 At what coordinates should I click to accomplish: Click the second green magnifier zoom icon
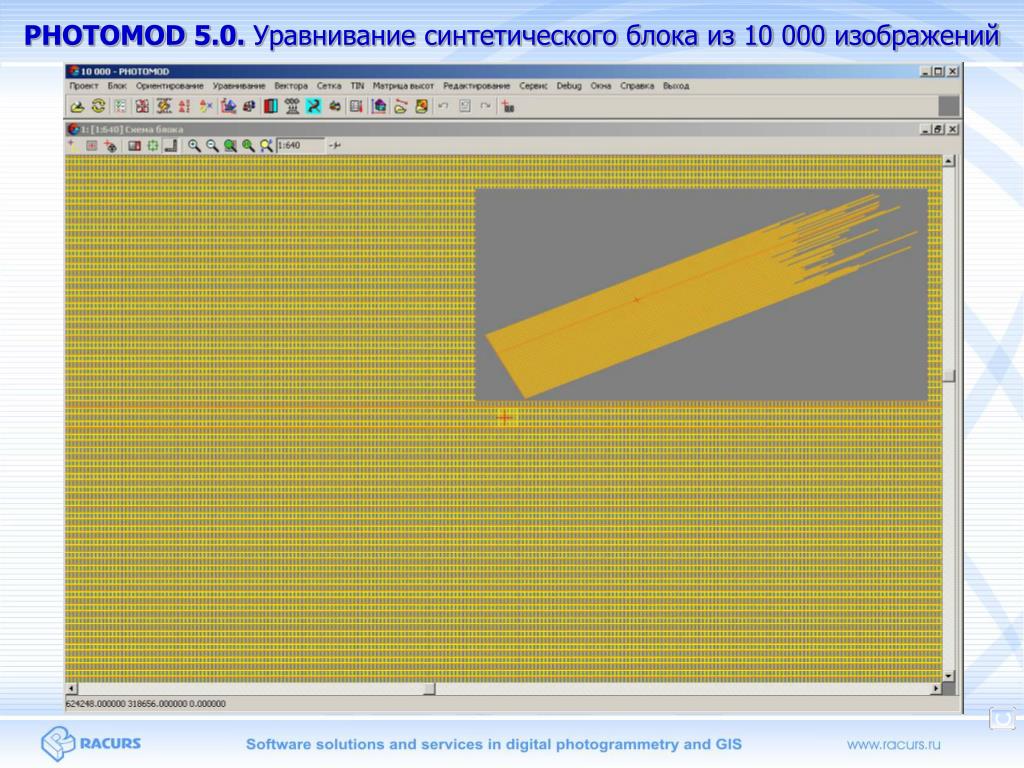248,146
